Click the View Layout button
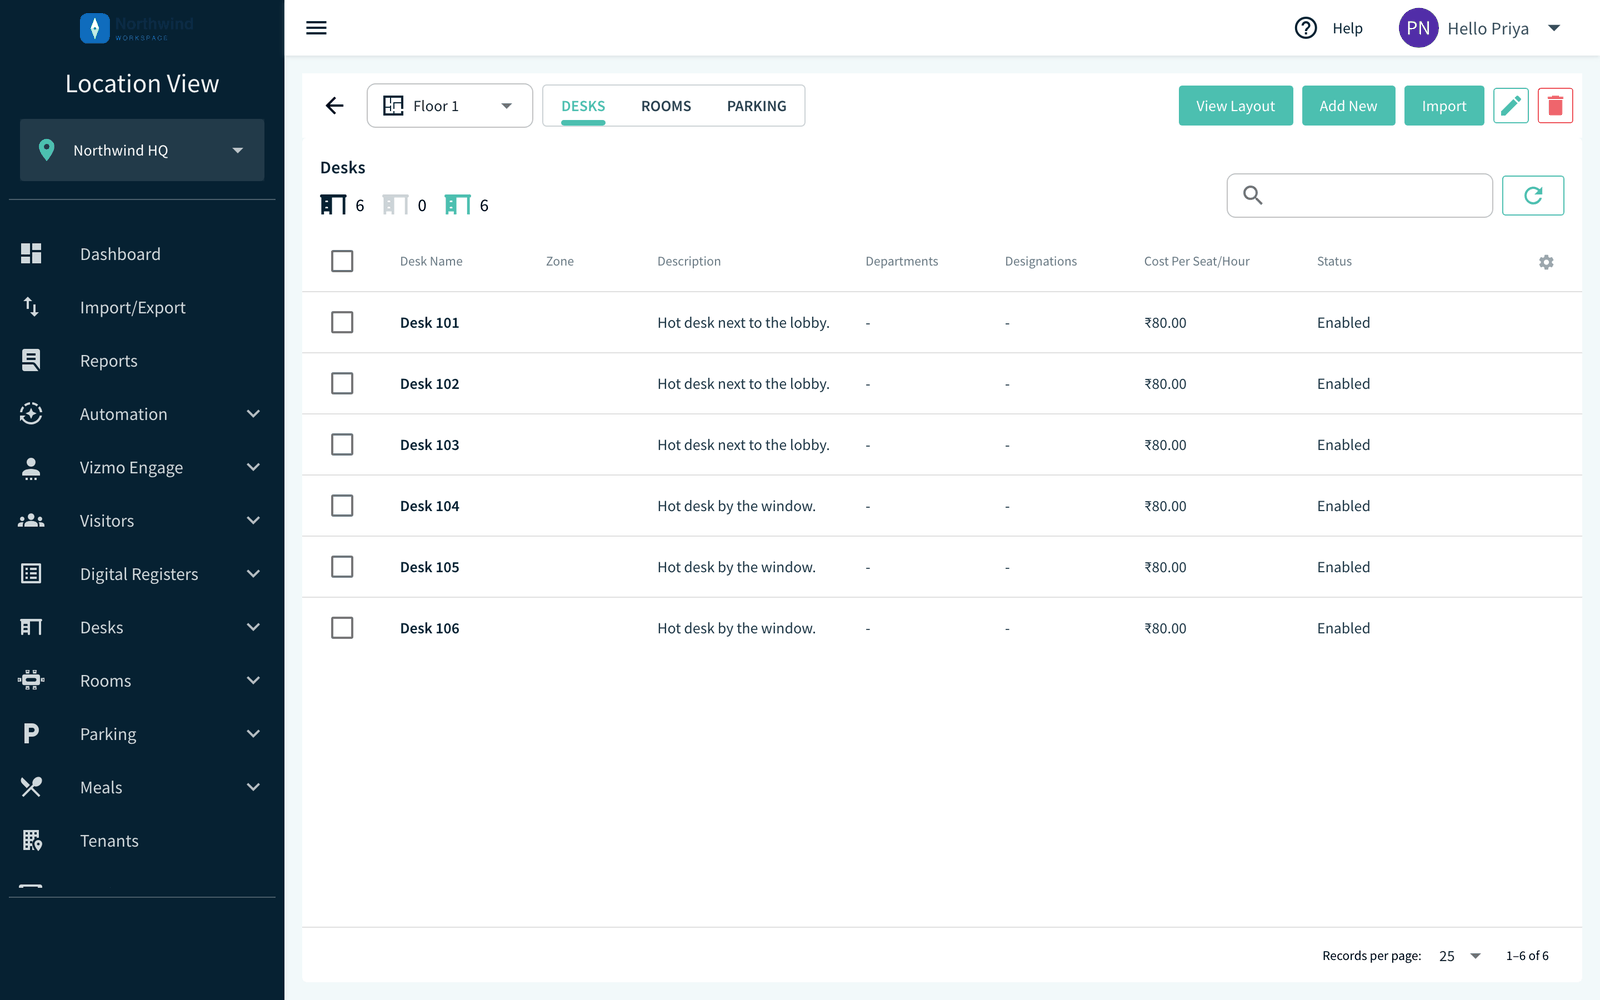The height and width of the screenshot is (1000, 1600). (x=1236, y=106)
